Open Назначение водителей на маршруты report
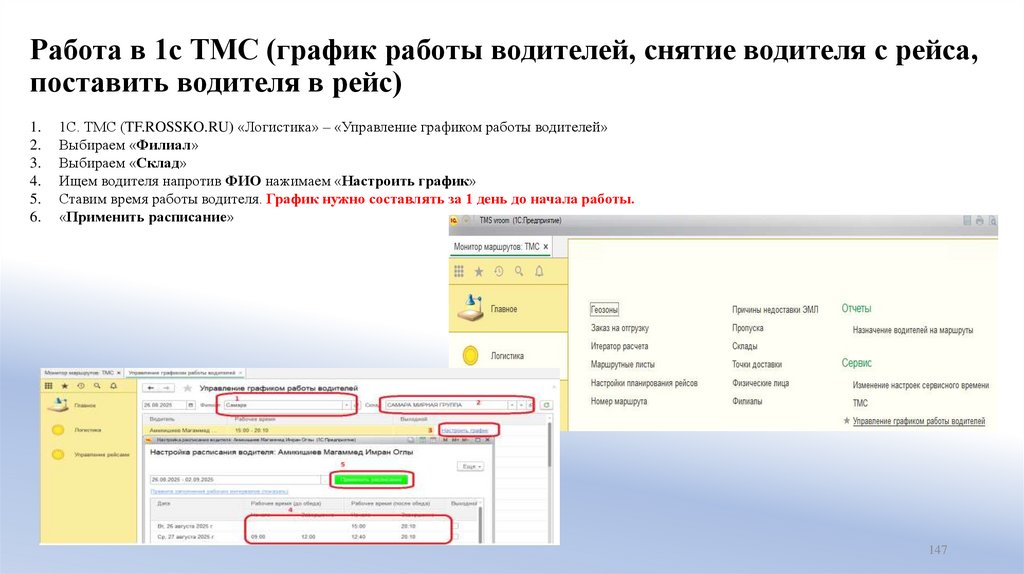 (x=912, y=330)
